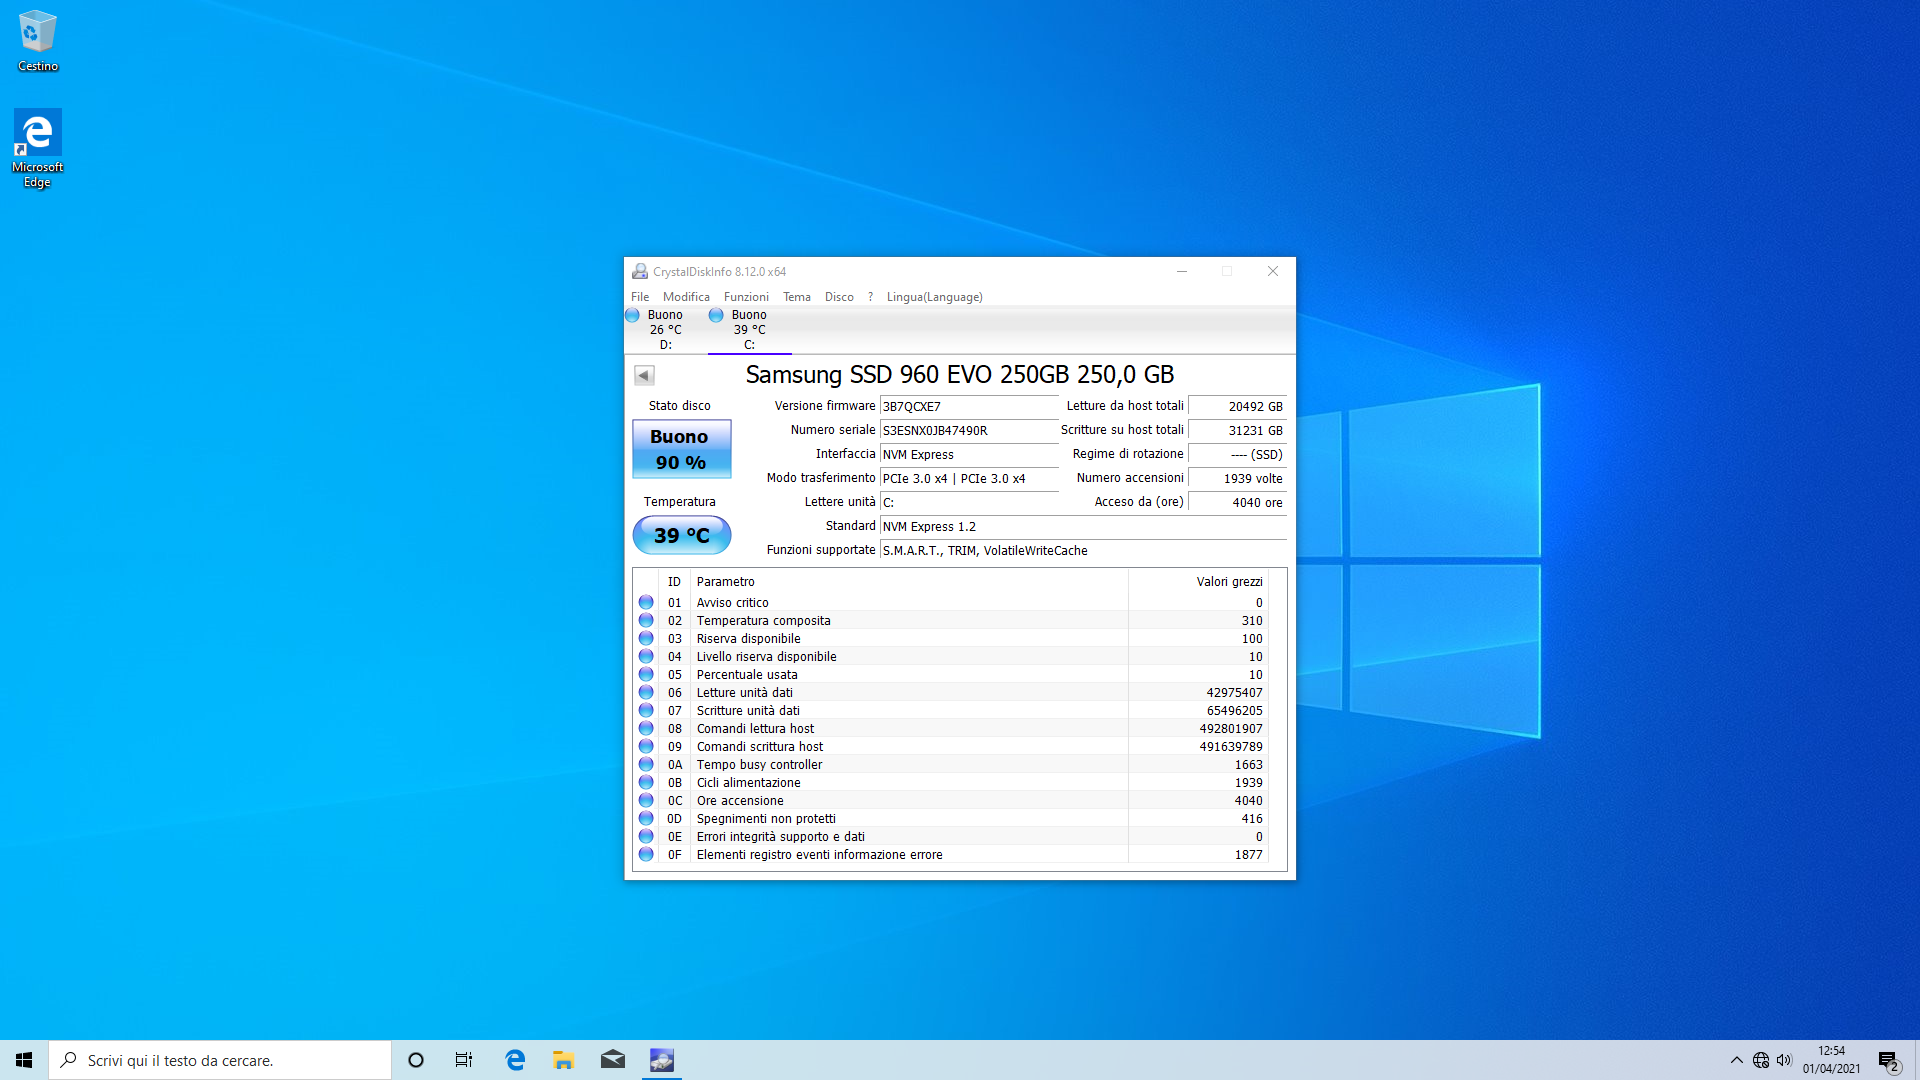The height and width of the screenshot is (1080, 1920).
Task: Click the Funzioni supportate field
Action: (1083, 550)
